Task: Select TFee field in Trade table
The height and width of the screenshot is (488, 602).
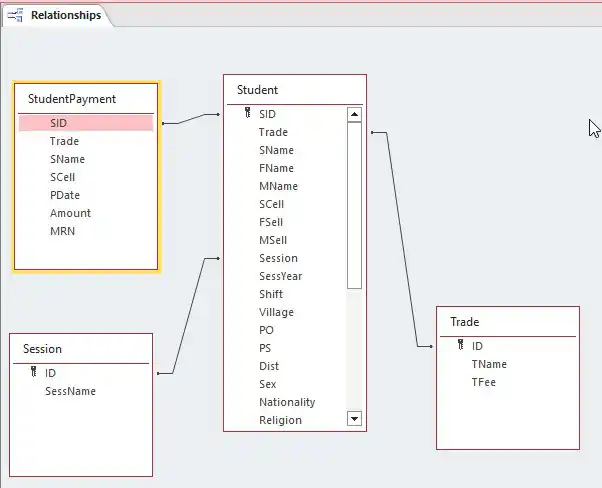Action: click(484, 382)
